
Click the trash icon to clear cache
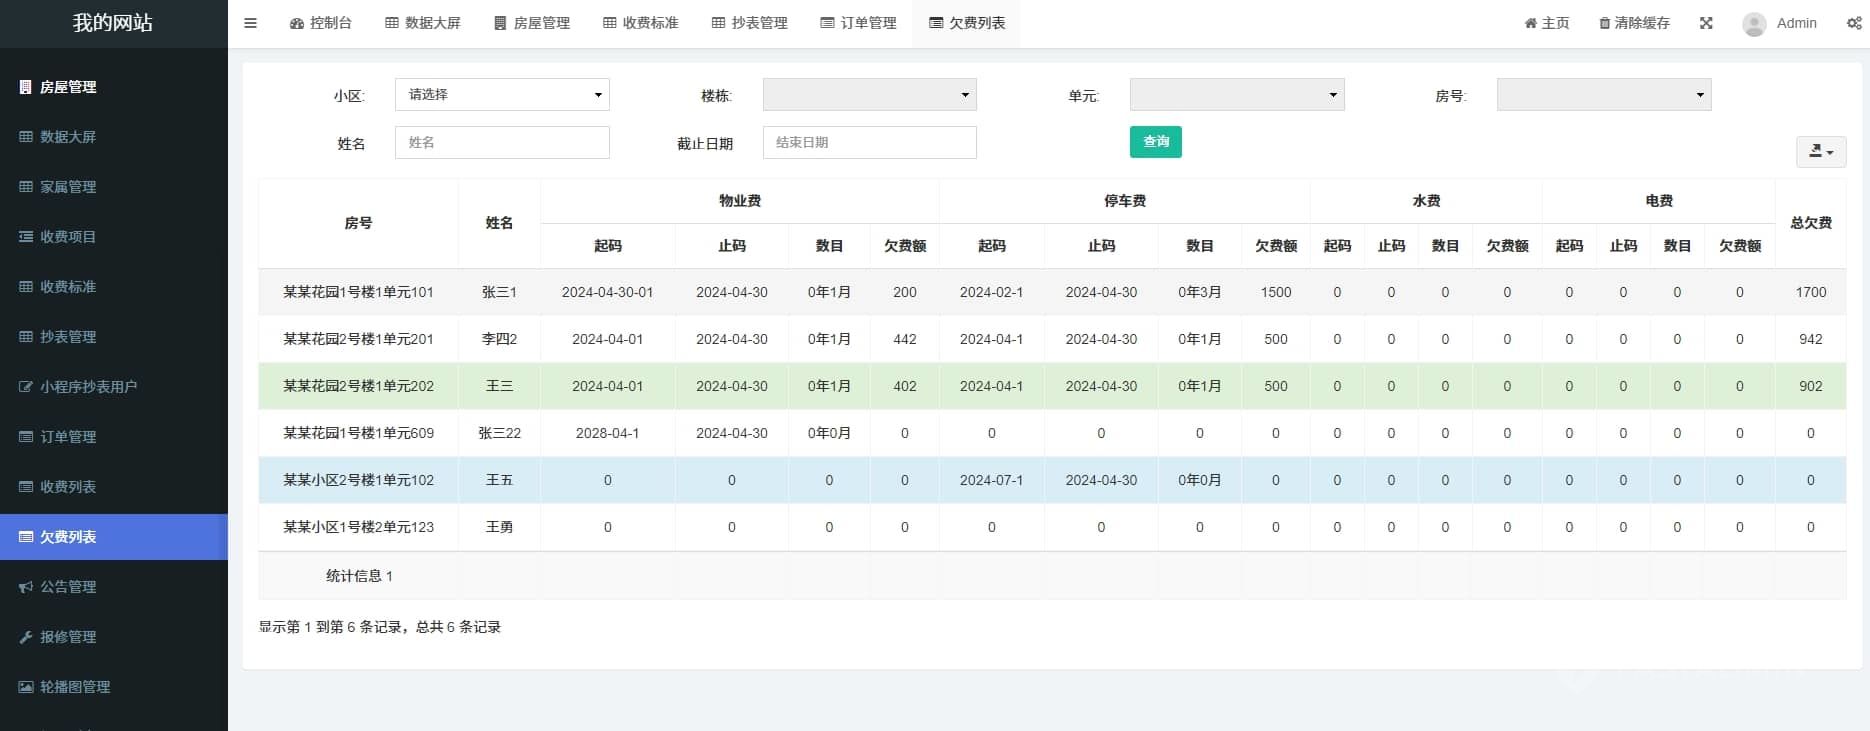pyautogui.click(x=1604, y=23)
